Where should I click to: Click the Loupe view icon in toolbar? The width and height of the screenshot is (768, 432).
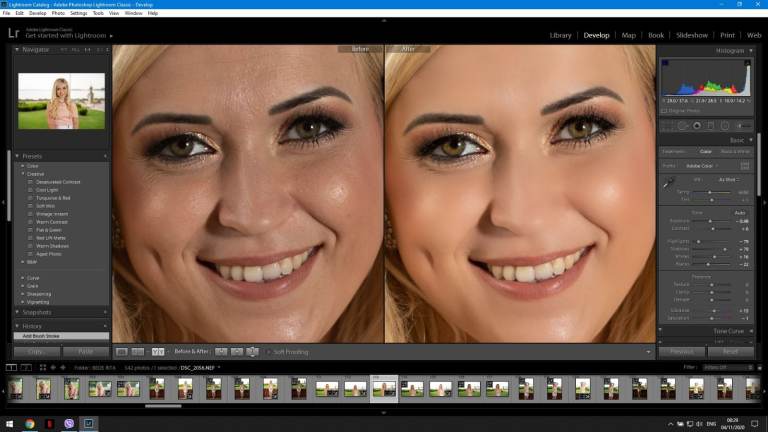tap(122, 352)
